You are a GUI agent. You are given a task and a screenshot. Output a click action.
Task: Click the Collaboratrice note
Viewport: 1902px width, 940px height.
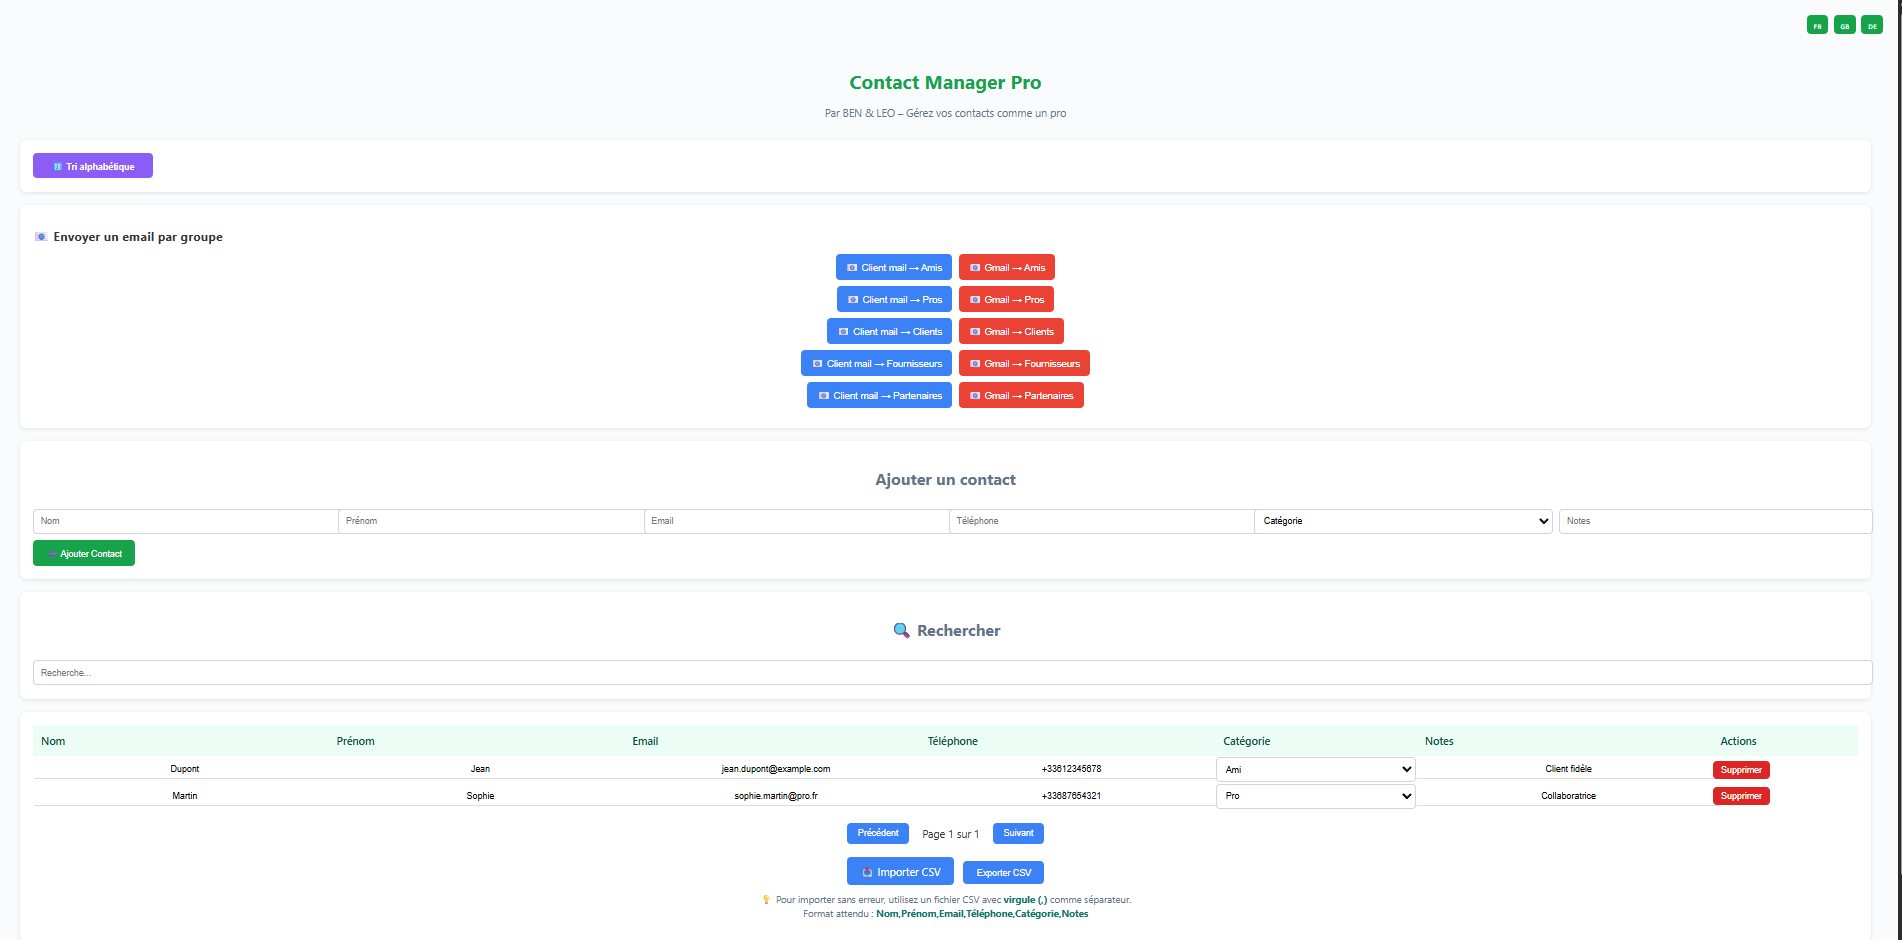pyautogui.click(x=1568, y=796)
